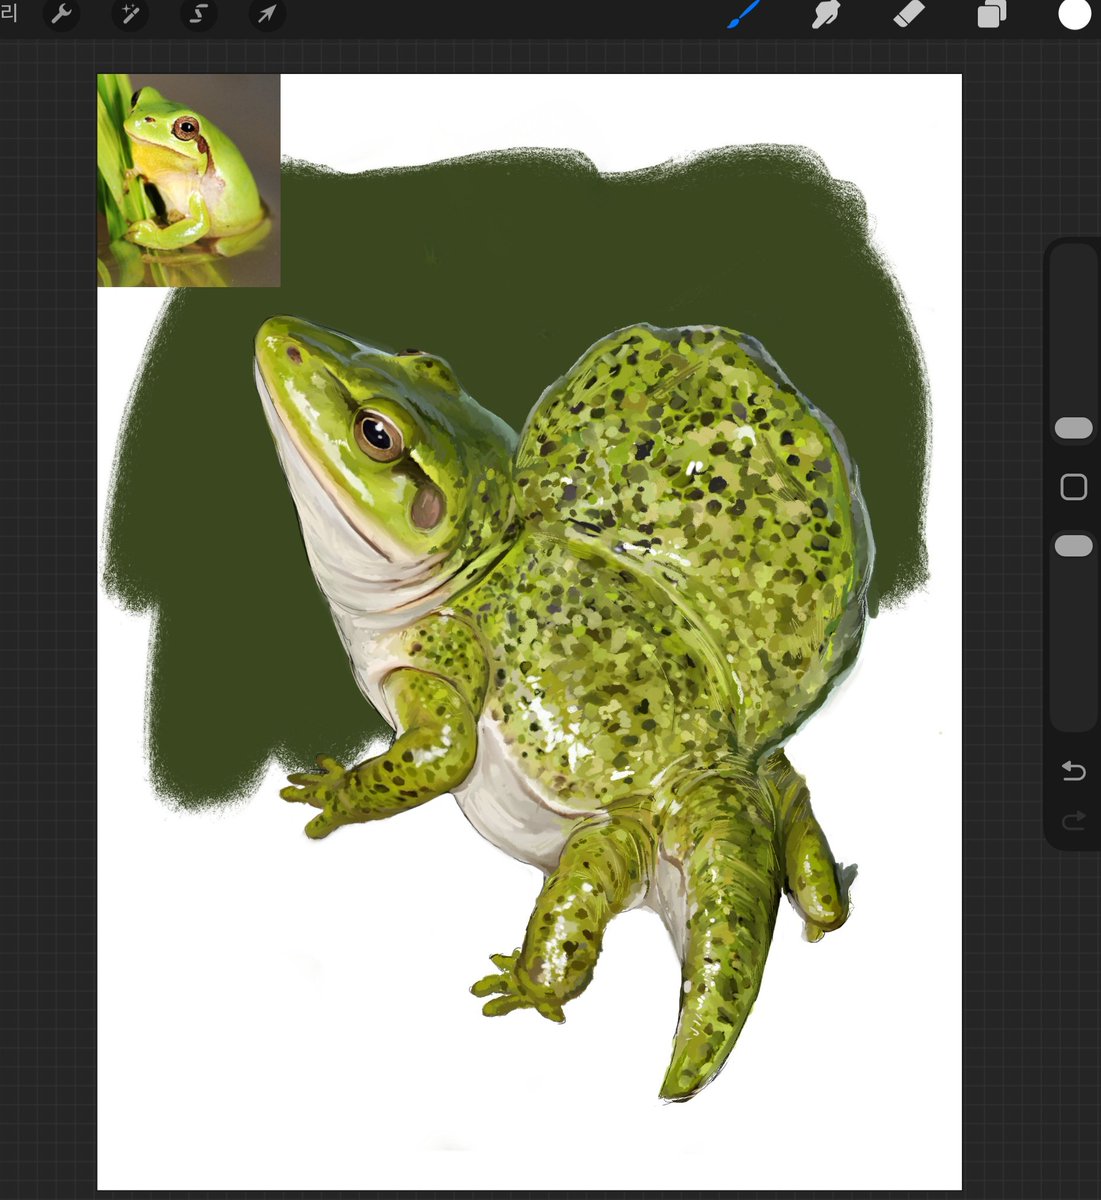Select the Brush tool
Screen dimensions: 1101x1200
pyautogui.click(x=743, y=14)
